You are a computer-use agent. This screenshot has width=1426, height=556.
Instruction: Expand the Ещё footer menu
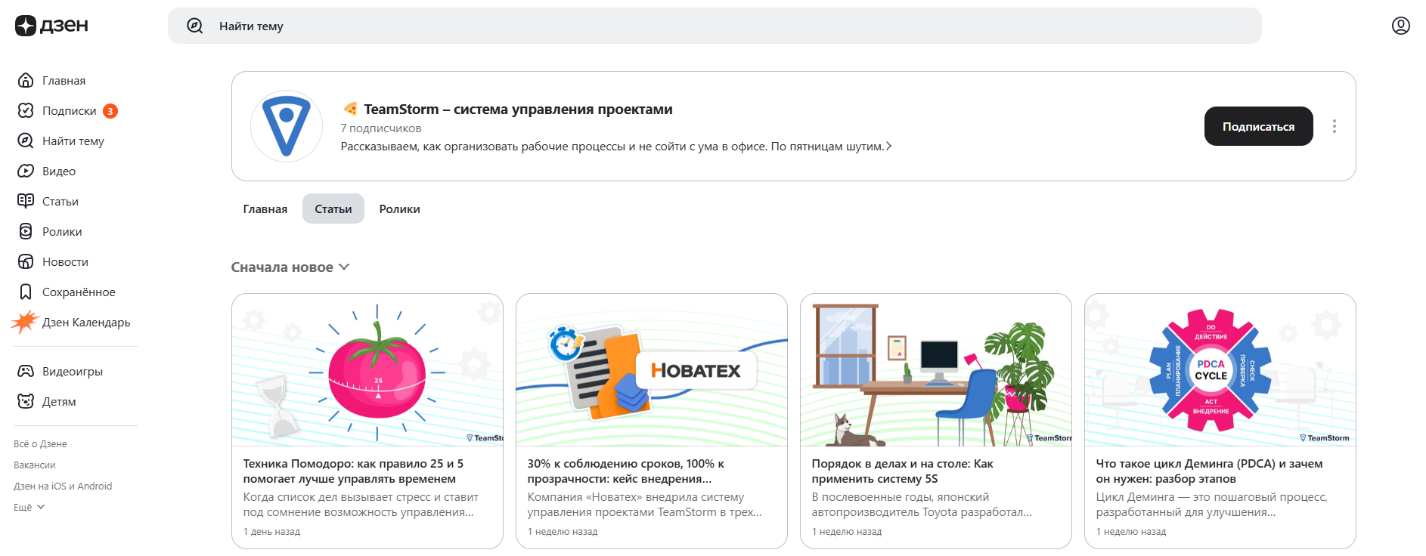click(29, 507)
